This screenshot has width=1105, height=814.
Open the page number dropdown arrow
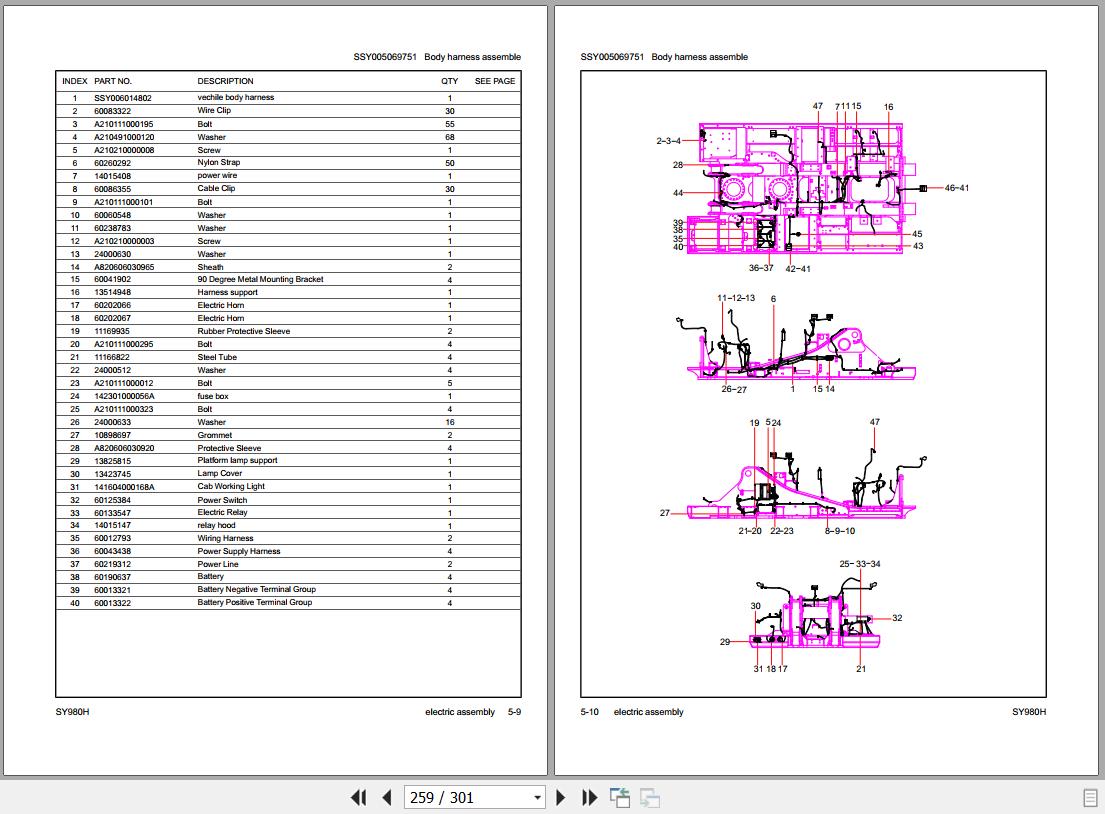(x=537, y=798)
